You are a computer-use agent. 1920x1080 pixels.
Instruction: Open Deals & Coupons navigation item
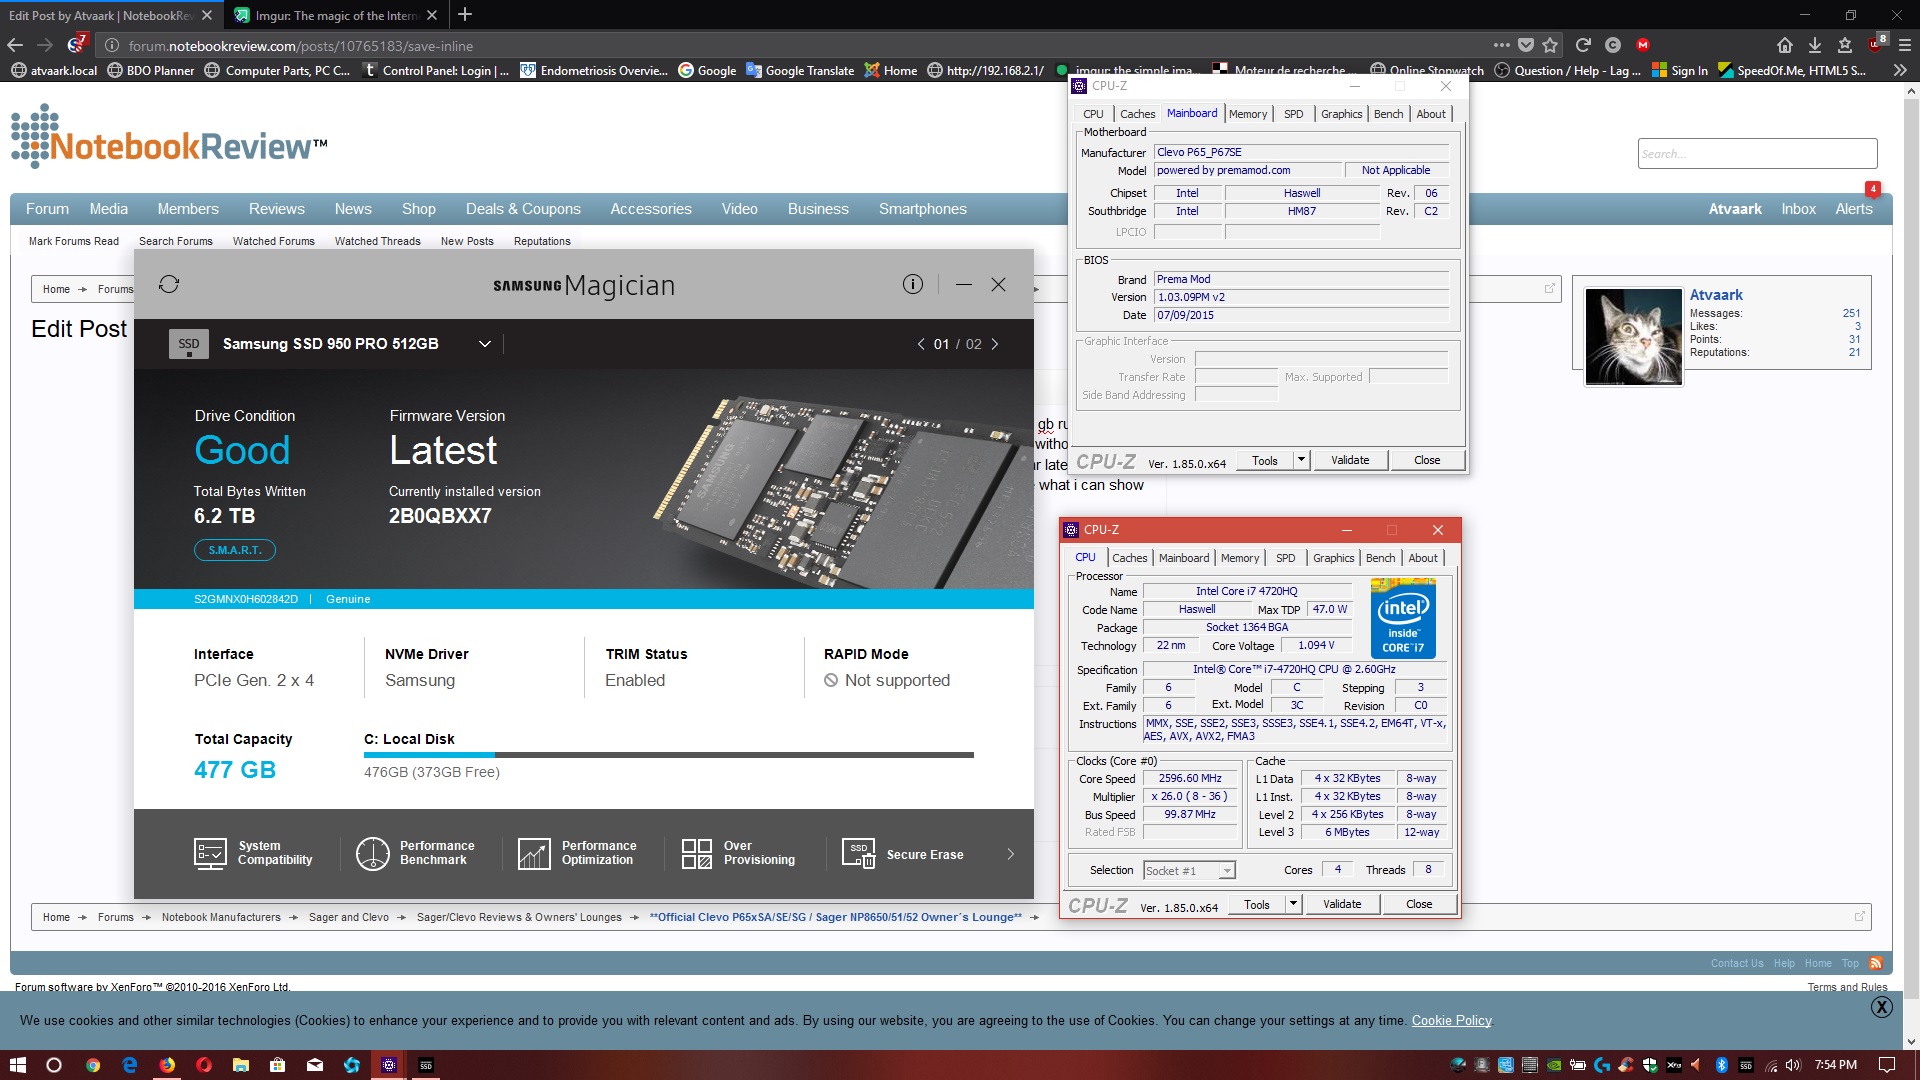[x=523, y=209]
